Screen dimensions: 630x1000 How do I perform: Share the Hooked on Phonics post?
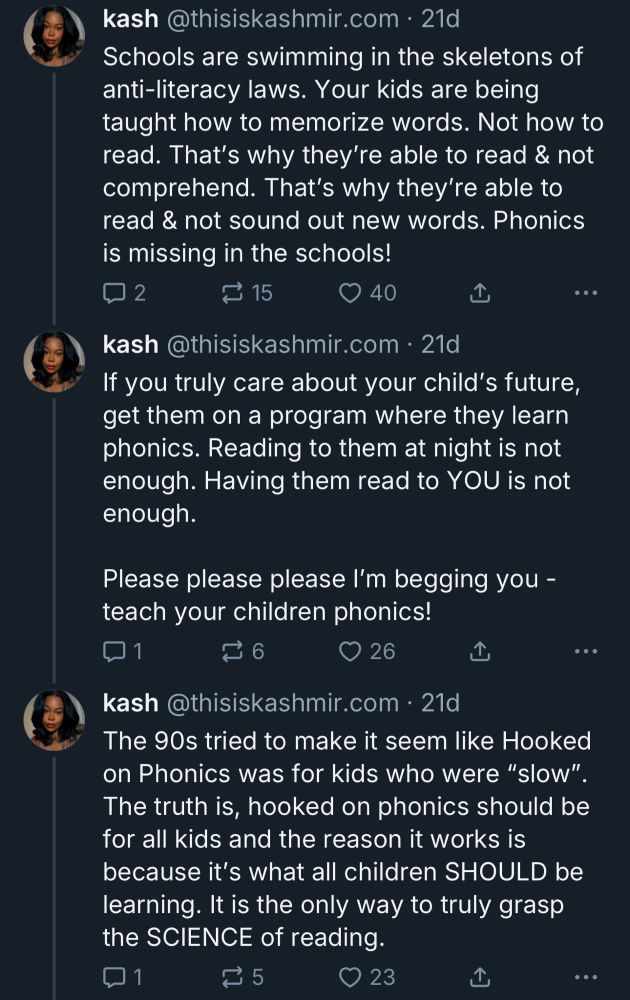(x=479, y=977)
